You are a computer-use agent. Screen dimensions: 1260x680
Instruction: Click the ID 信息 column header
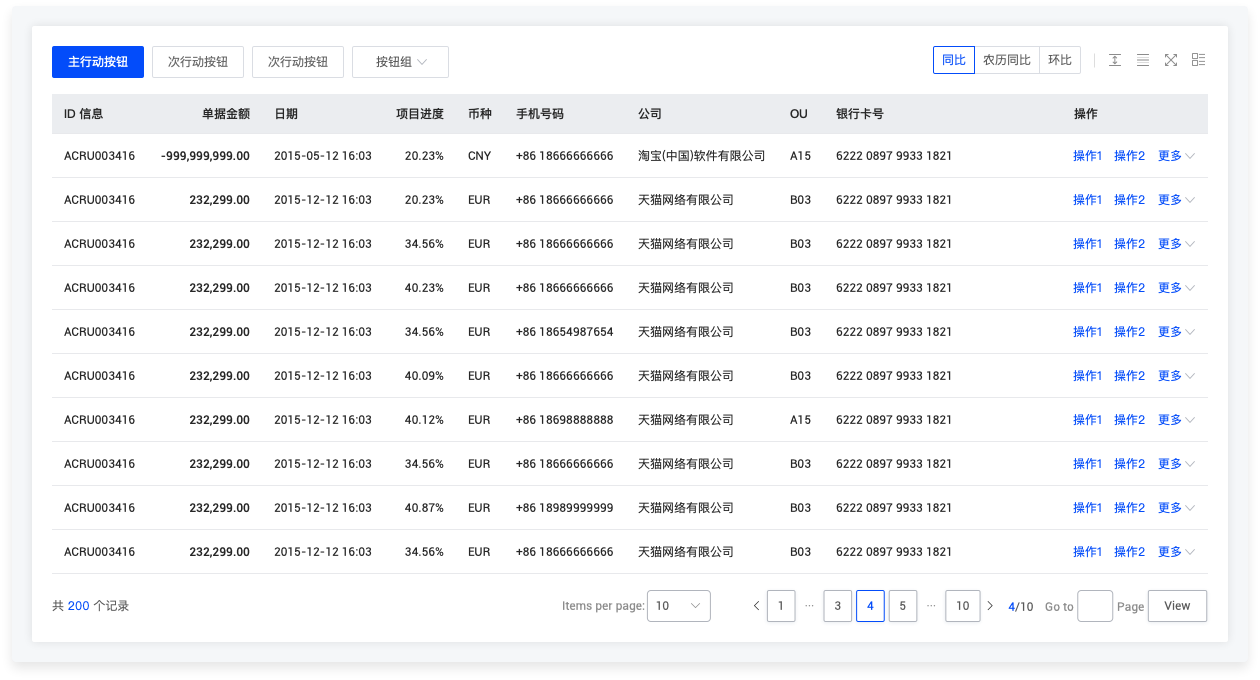click(x=83, y=114)
